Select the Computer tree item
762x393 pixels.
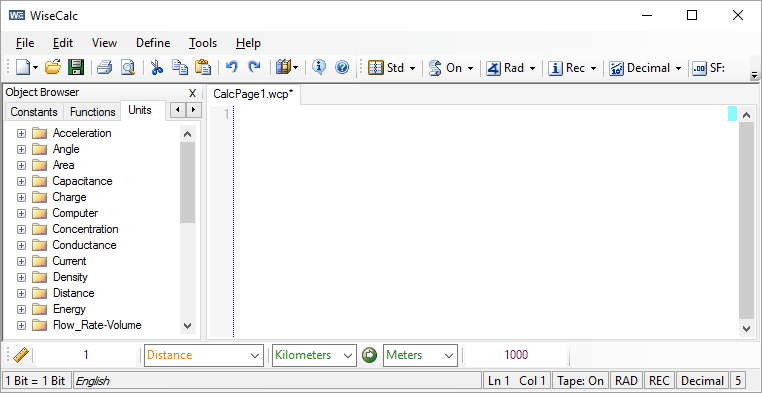75,213
